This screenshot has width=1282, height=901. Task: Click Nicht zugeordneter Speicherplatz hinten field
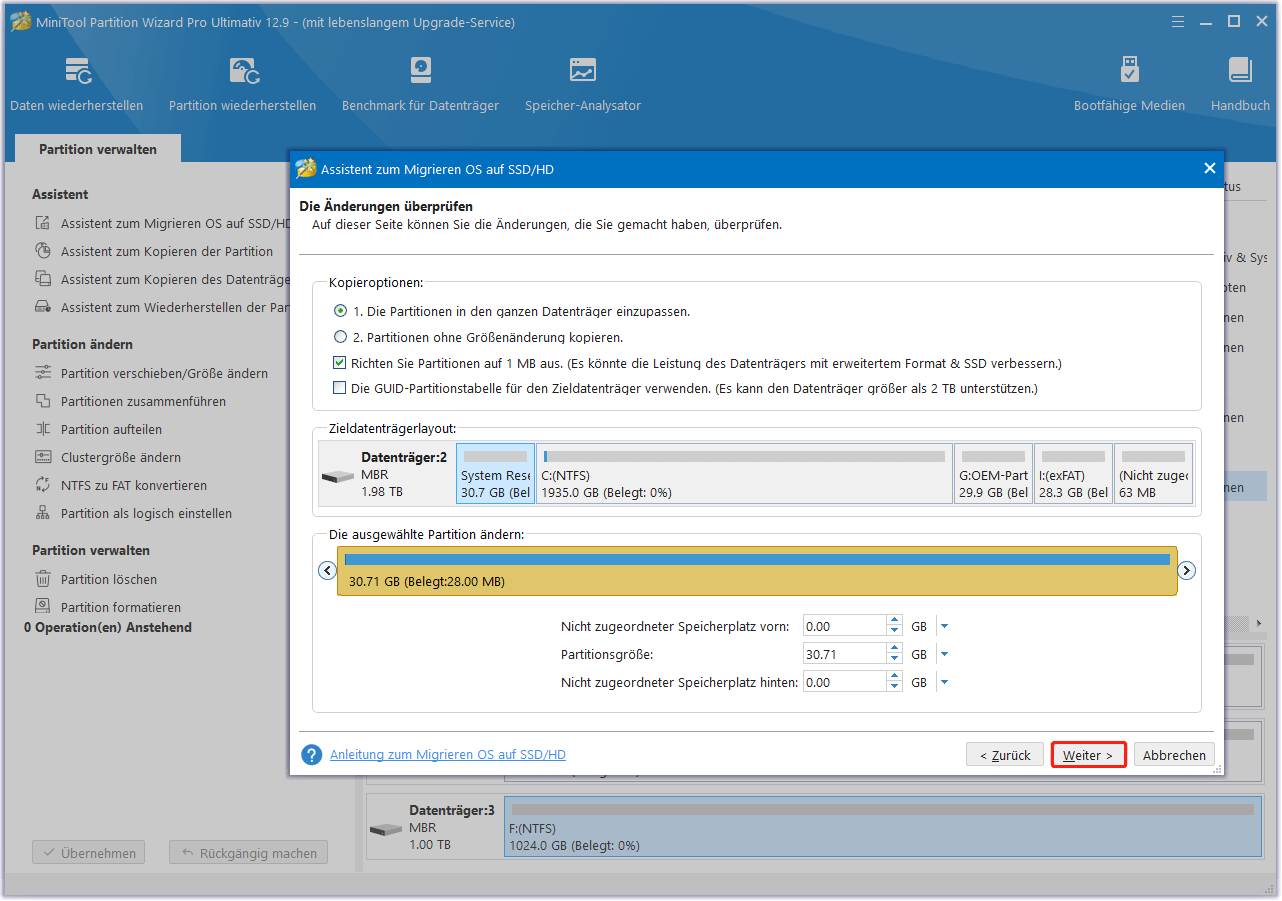[x=844, y=683]
